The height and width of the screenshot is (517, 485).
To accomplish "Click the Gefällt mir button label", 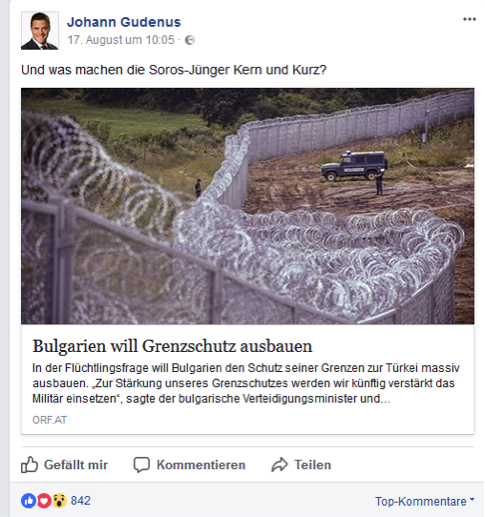I will [76, 465].
